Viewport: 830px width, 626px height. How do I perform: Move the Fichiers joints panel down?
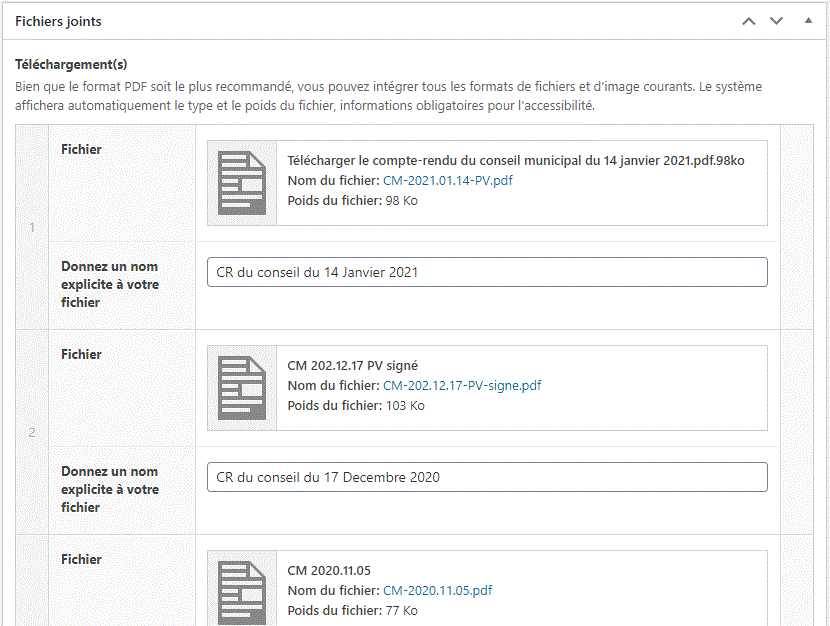776,21
